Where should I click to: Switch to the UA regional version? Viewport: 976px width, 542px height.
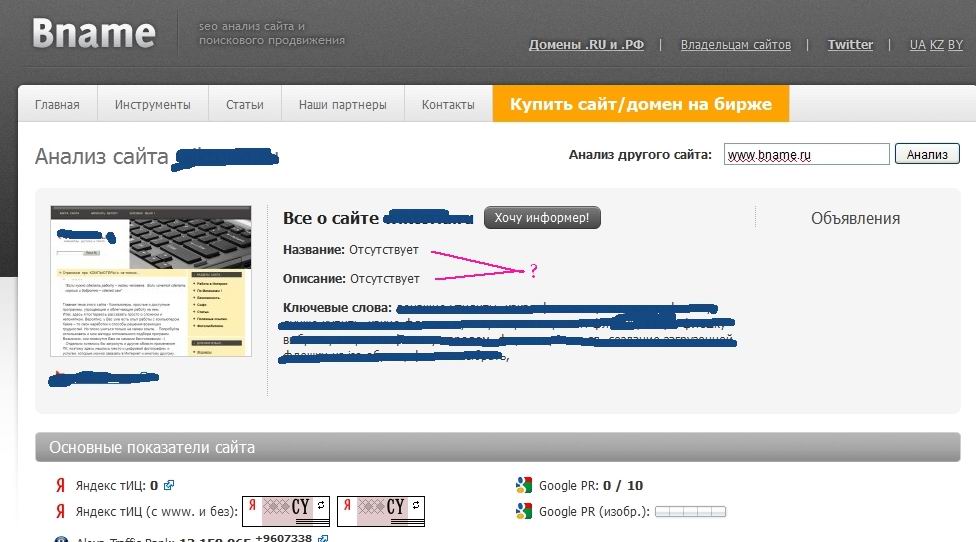(917, 45)
